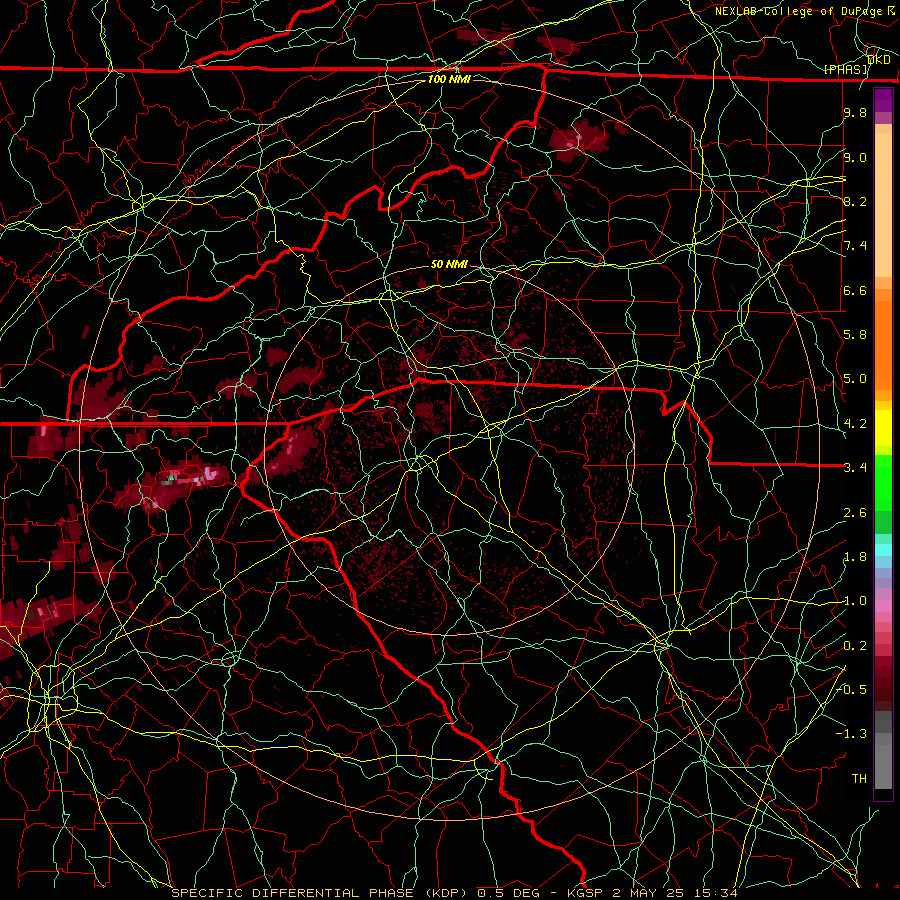Click the 9.0 value on the color scale
Screen dimensions: 900x900
pos(855,157)
